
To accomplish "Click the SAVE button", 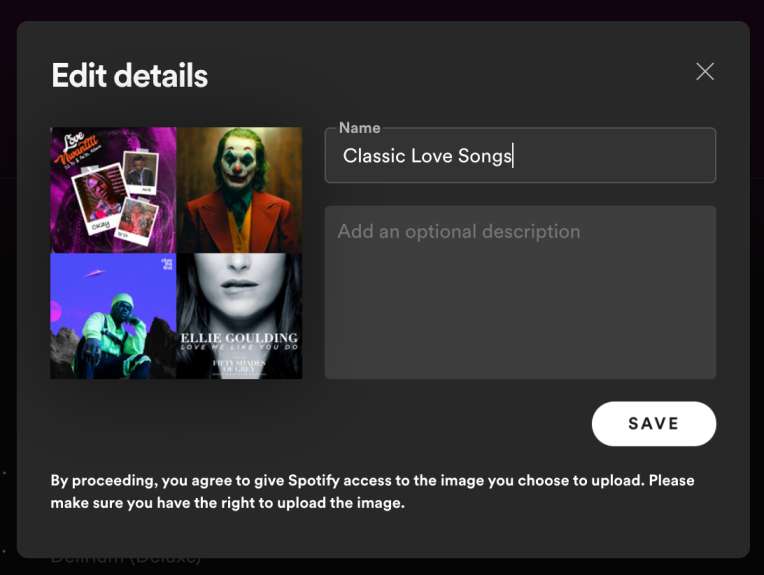I will point(653,423).
